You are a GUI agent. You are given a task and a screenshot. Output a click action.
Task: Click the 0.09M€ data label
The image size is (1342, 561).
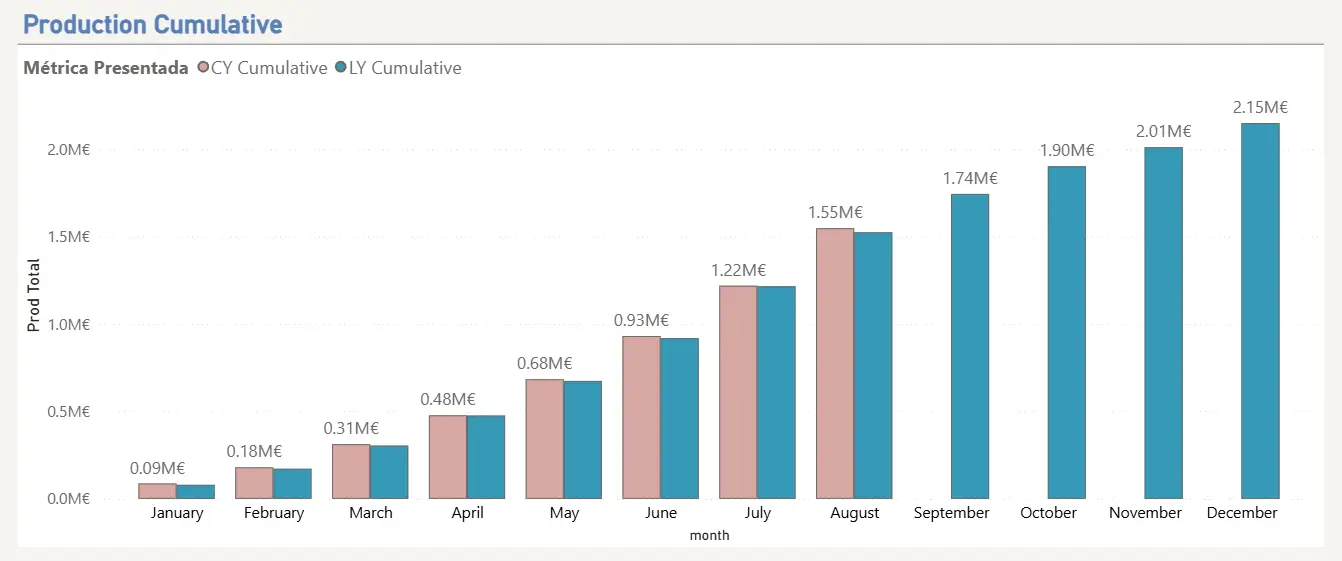[x=157, y=467]
